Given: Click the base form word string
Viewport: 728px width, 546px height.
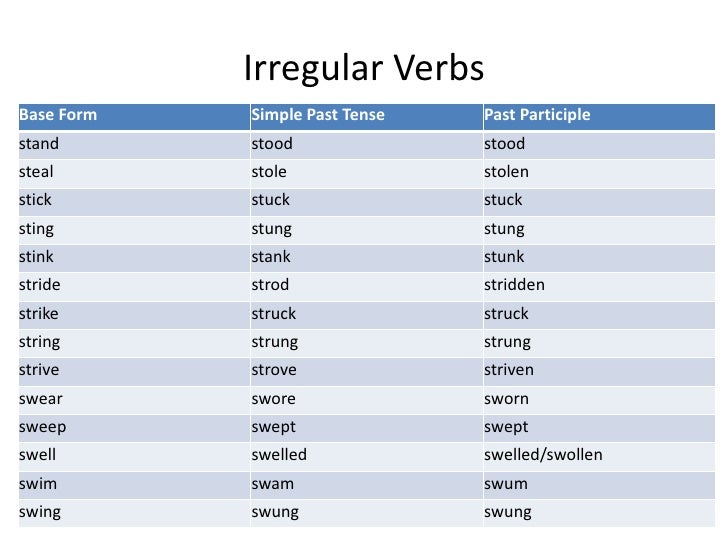Looking at the screenshot, I should [39, 342].
